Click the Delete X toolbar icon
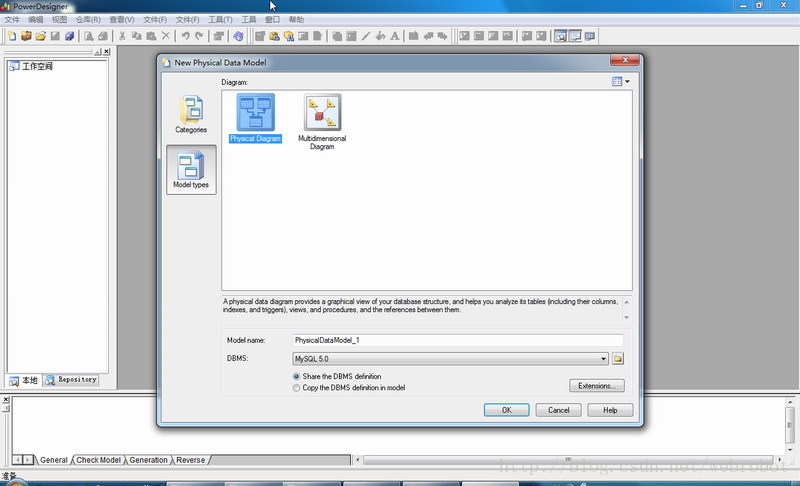Viewport: 800px width, 486px height. 165,36
